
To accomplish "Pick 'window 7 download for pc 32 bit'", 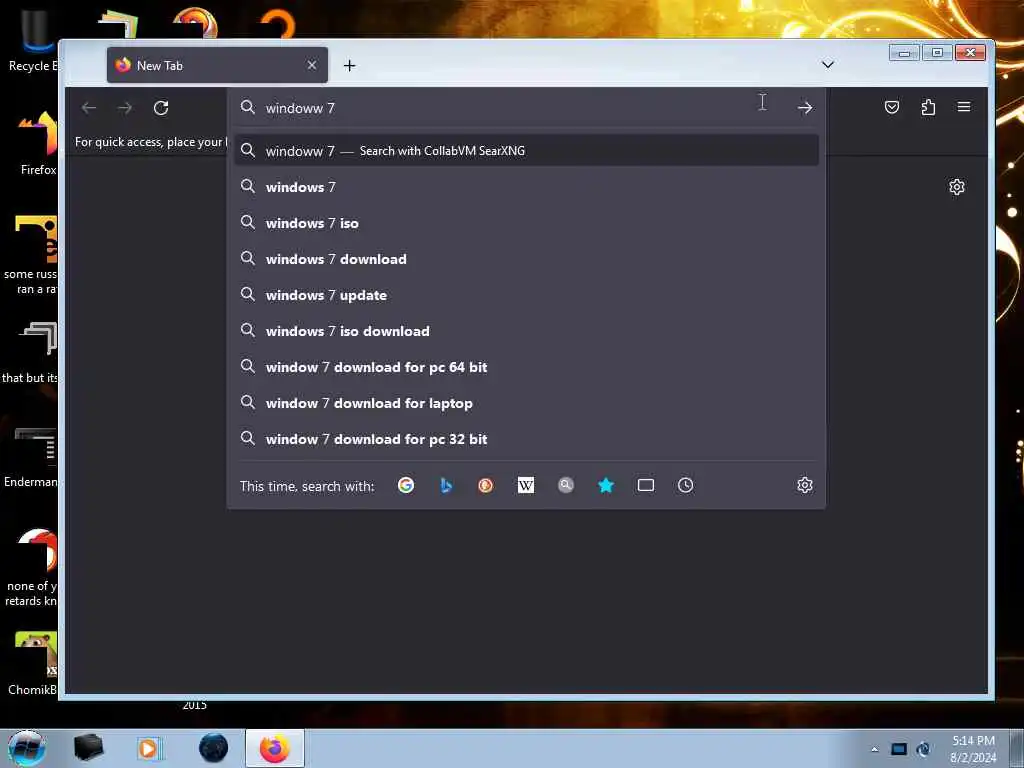I will (526, 439).
